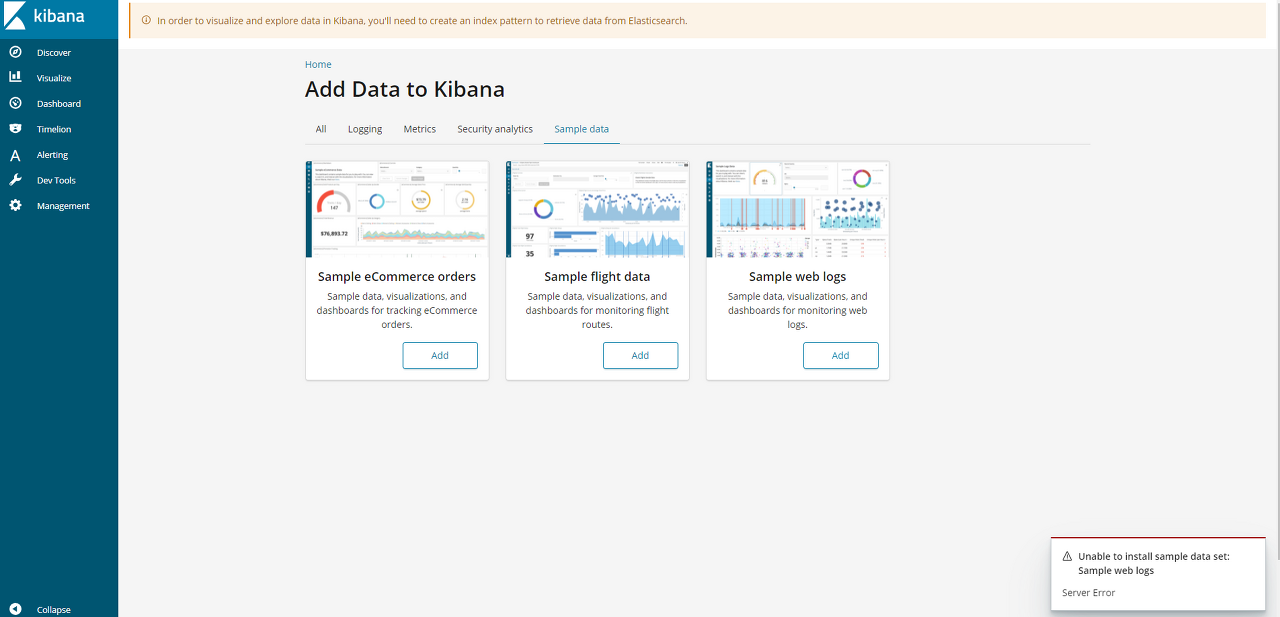
Task: Open Dashboard gauge icon in sidebar
Action: (15, 103)
